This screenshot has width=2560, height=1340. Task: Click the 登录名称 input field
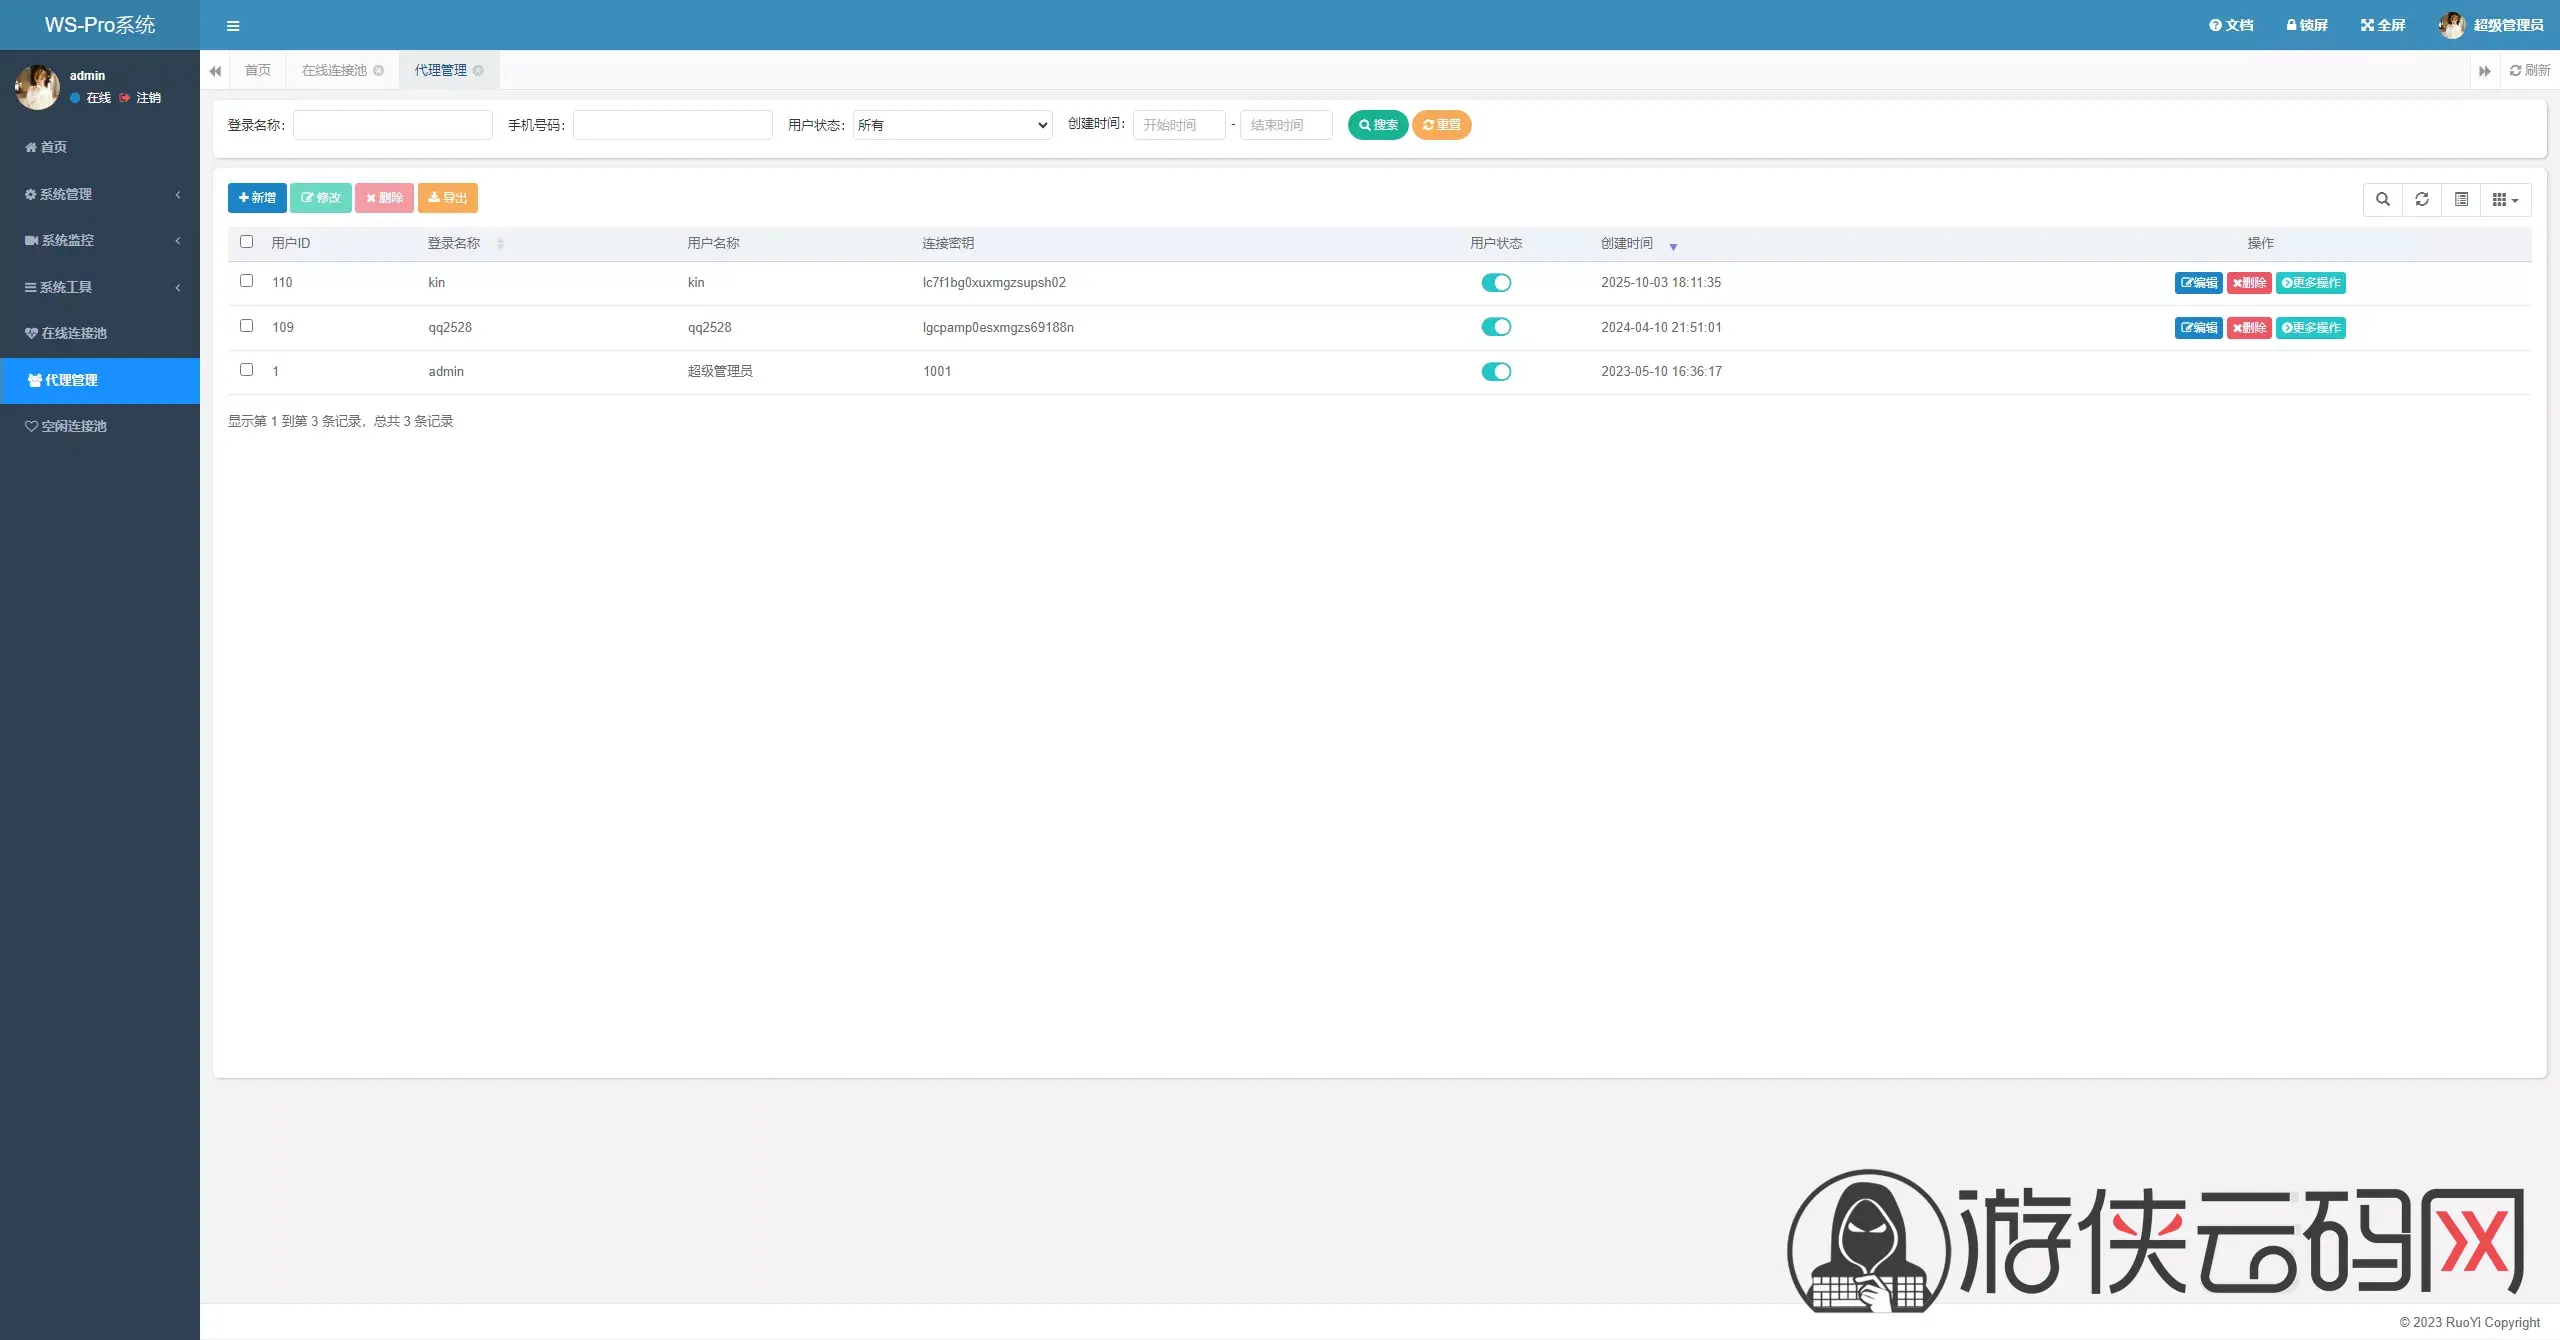click(392, 125)
